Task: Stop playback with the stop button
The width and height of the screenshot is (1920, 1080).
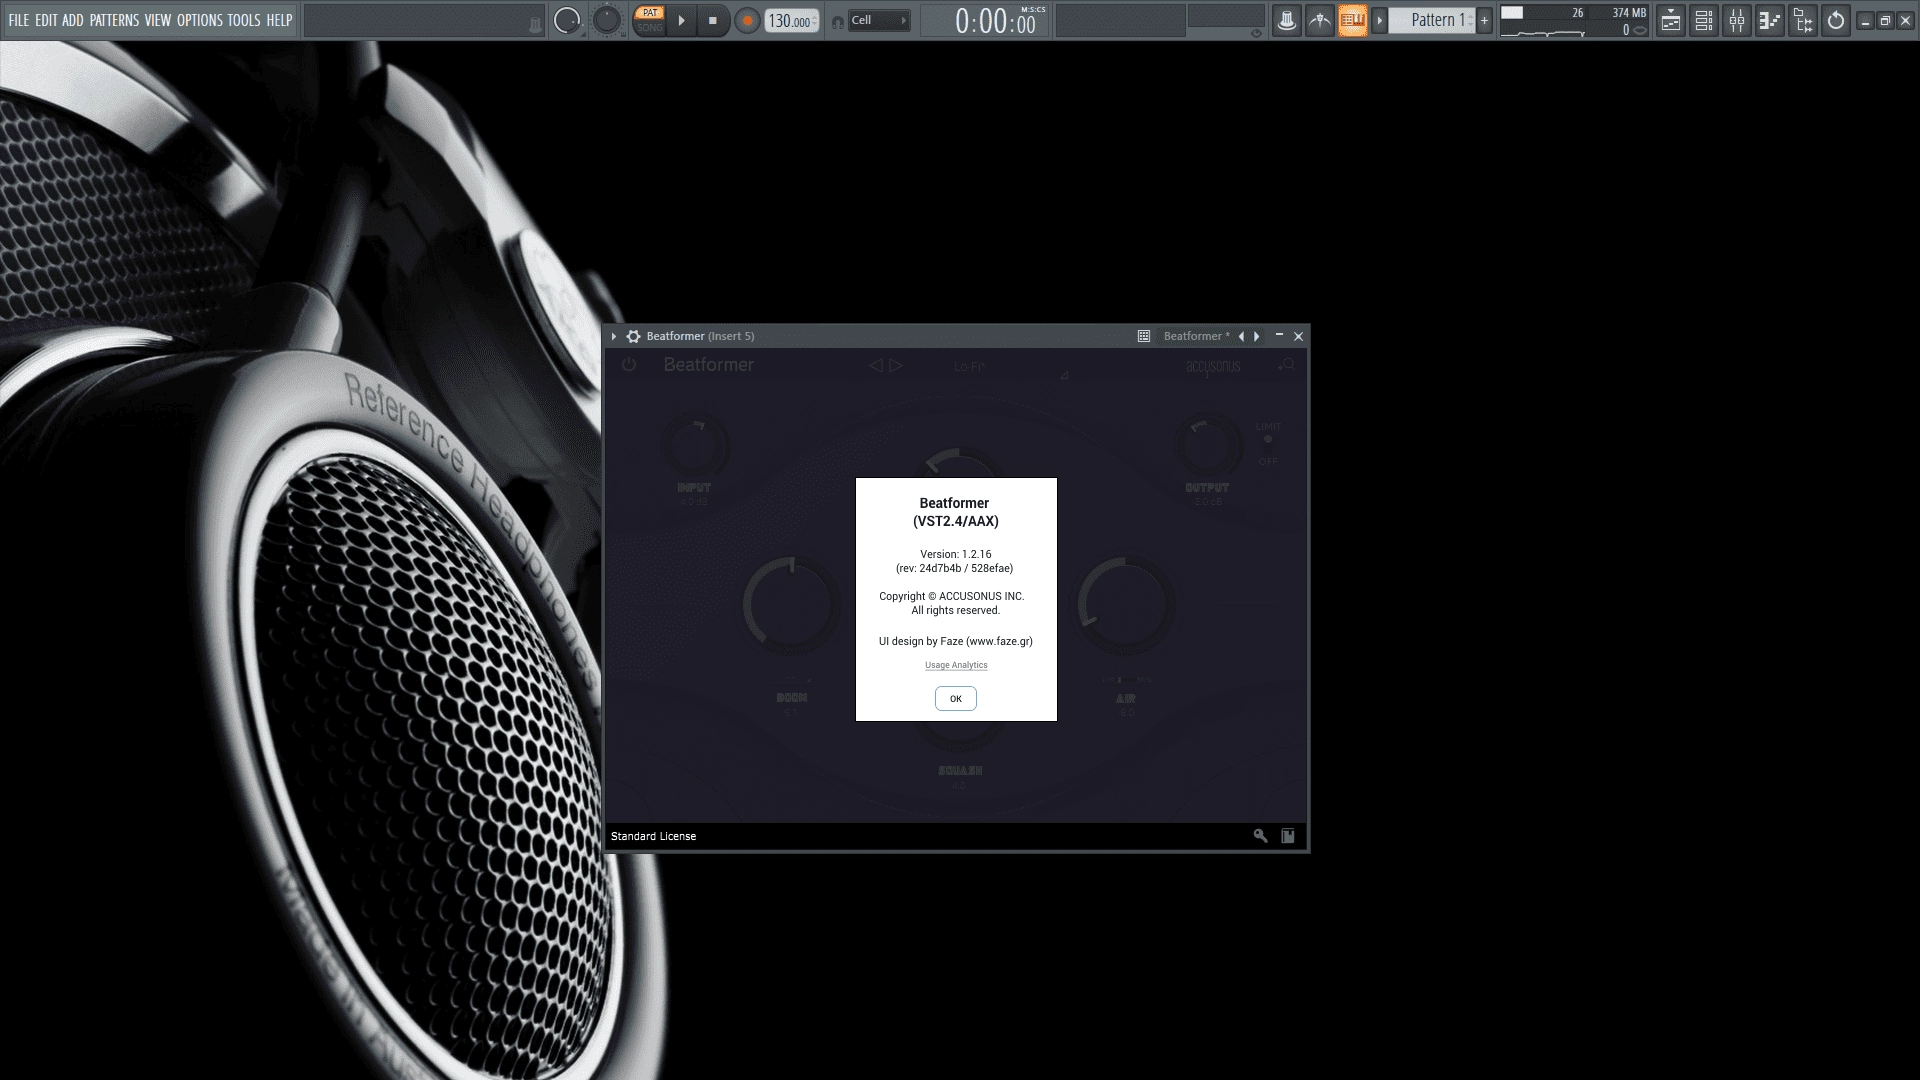Action: click(x=713, y=20)
